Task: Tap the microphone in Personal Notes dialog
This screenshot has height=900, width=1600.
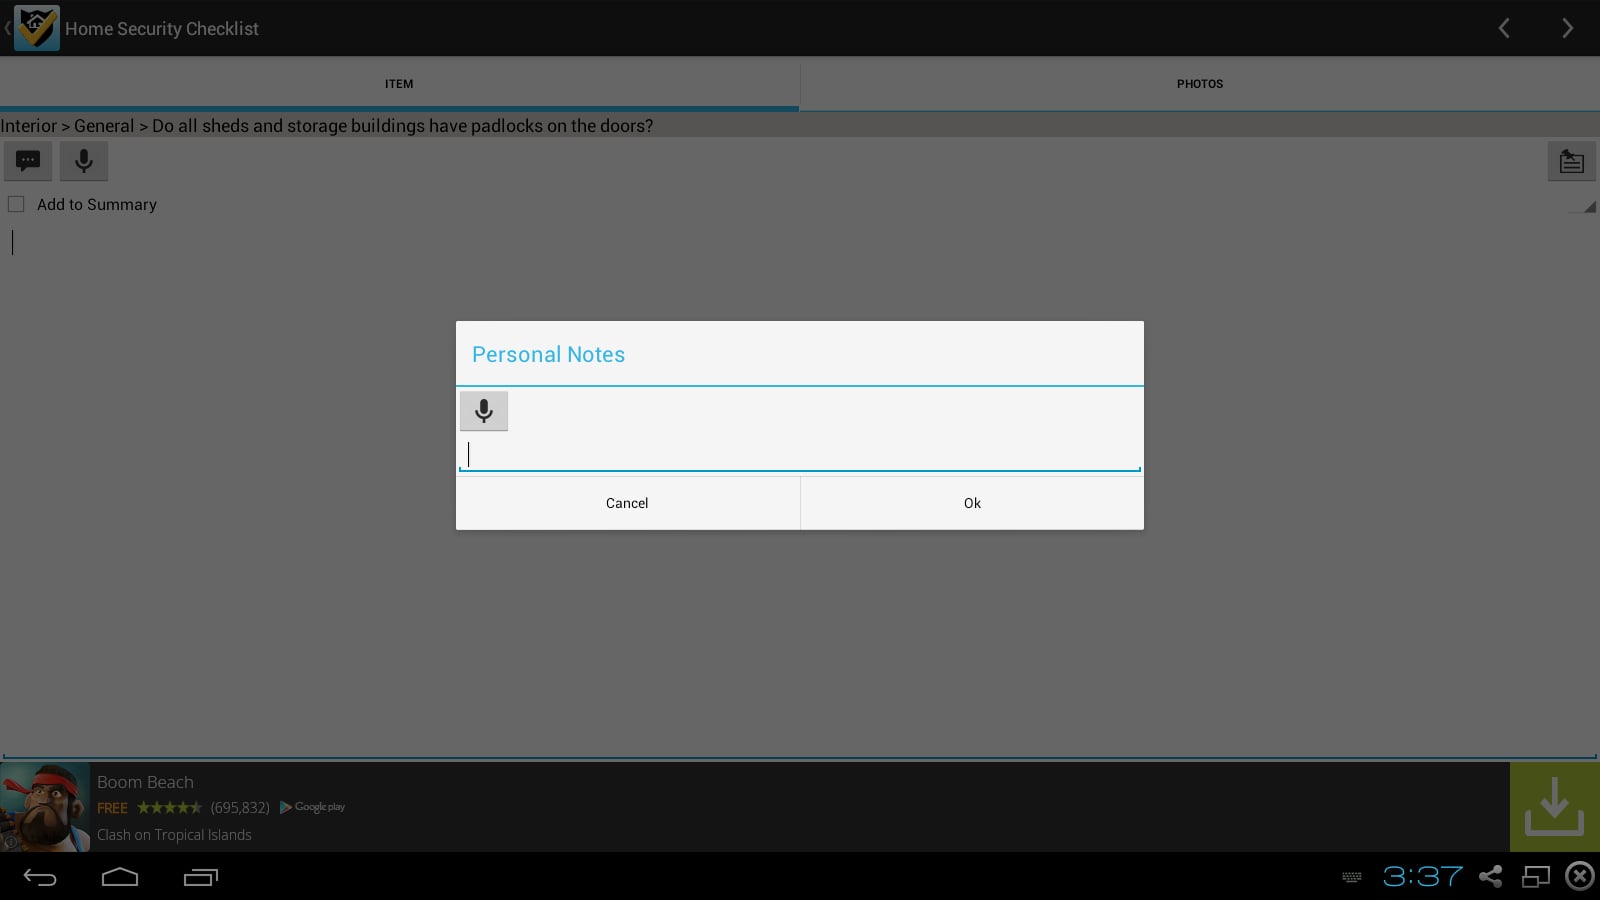Action: point(484,411)
